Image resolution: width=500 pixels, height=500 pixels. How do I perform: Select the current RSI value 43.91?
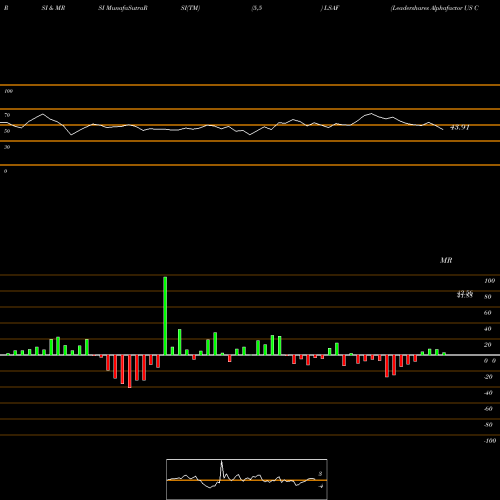click(460, 127)
